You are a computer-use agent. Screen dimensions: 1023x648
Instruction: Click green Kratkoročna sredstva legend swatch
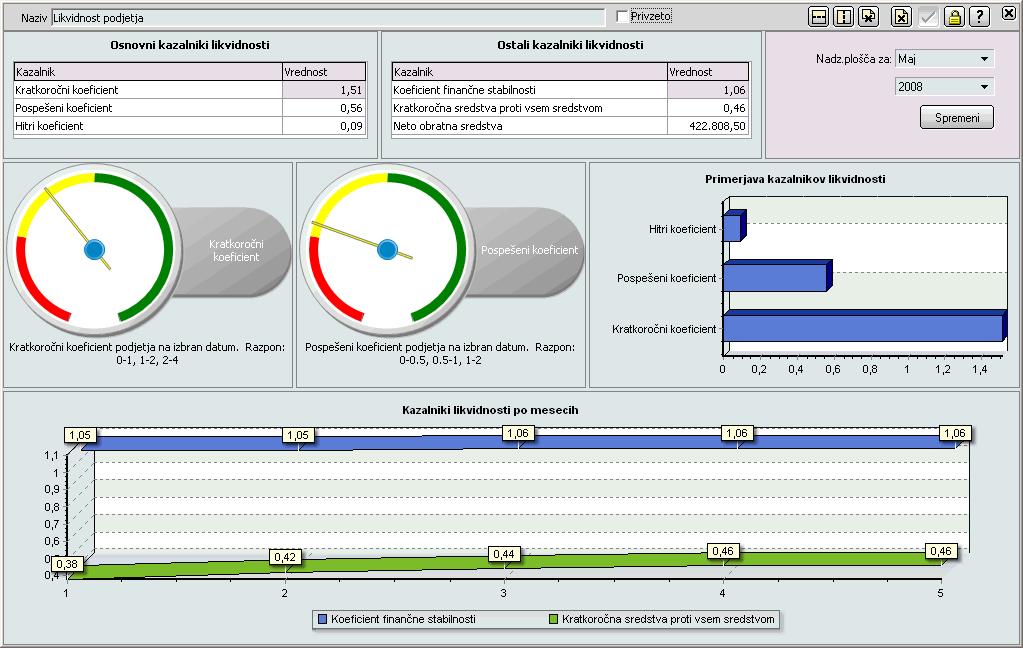553,619
